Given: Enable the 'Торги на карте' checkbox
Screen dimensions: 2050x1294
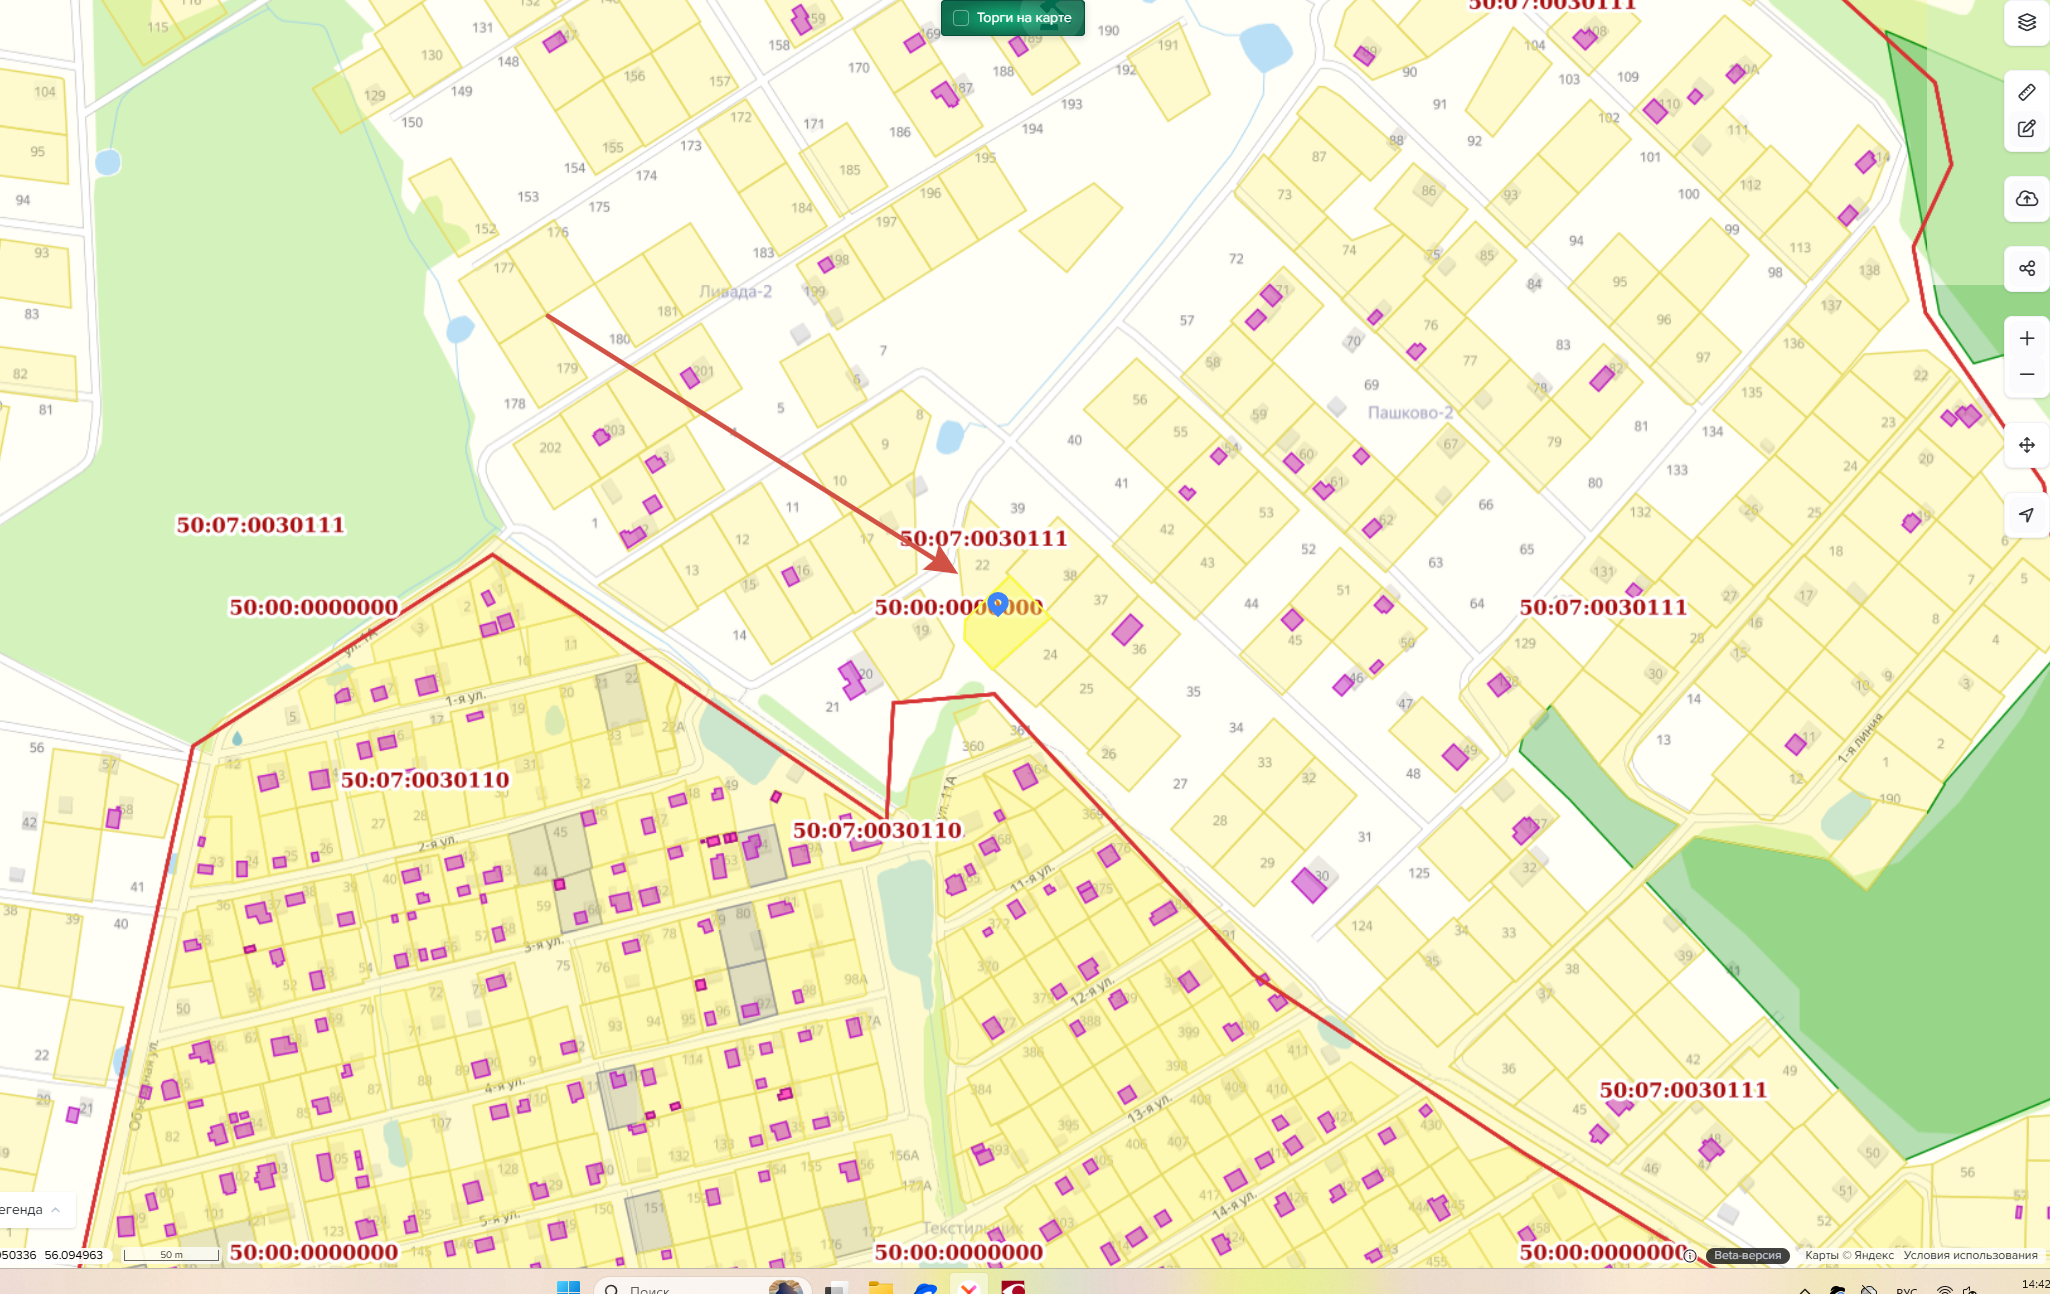Looking at the screenshot, I should [x=961, y=18].
